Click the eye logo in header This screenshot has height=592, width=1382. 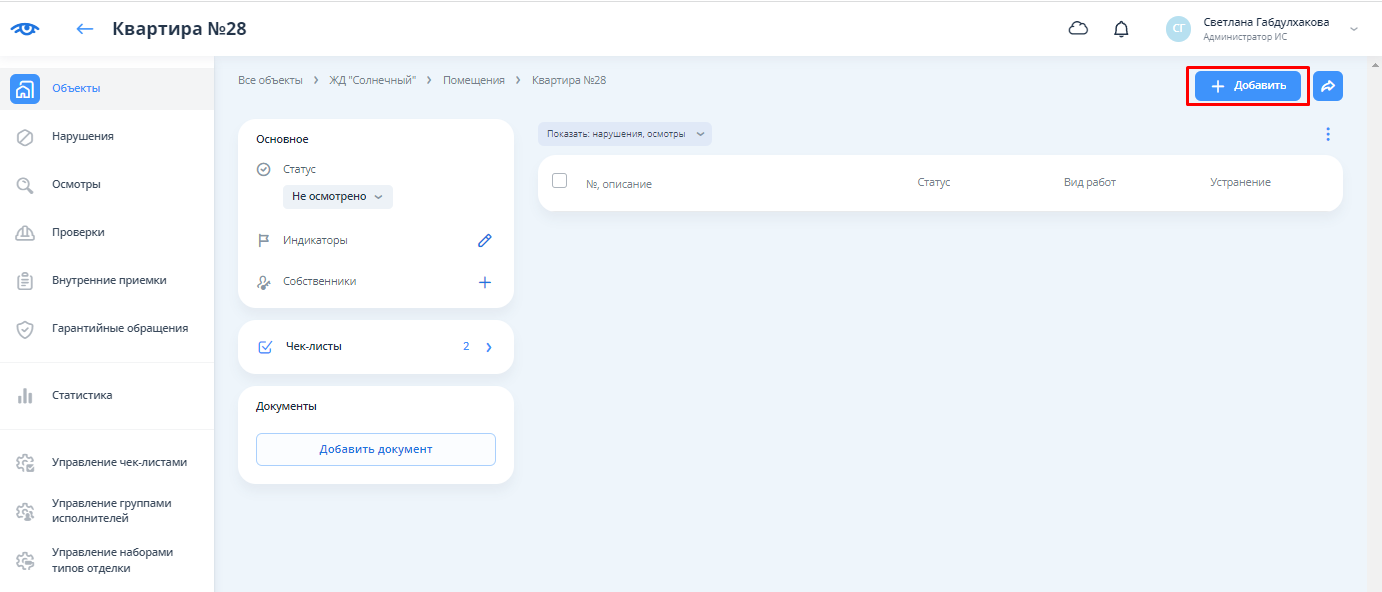click(x=25, y=29)
